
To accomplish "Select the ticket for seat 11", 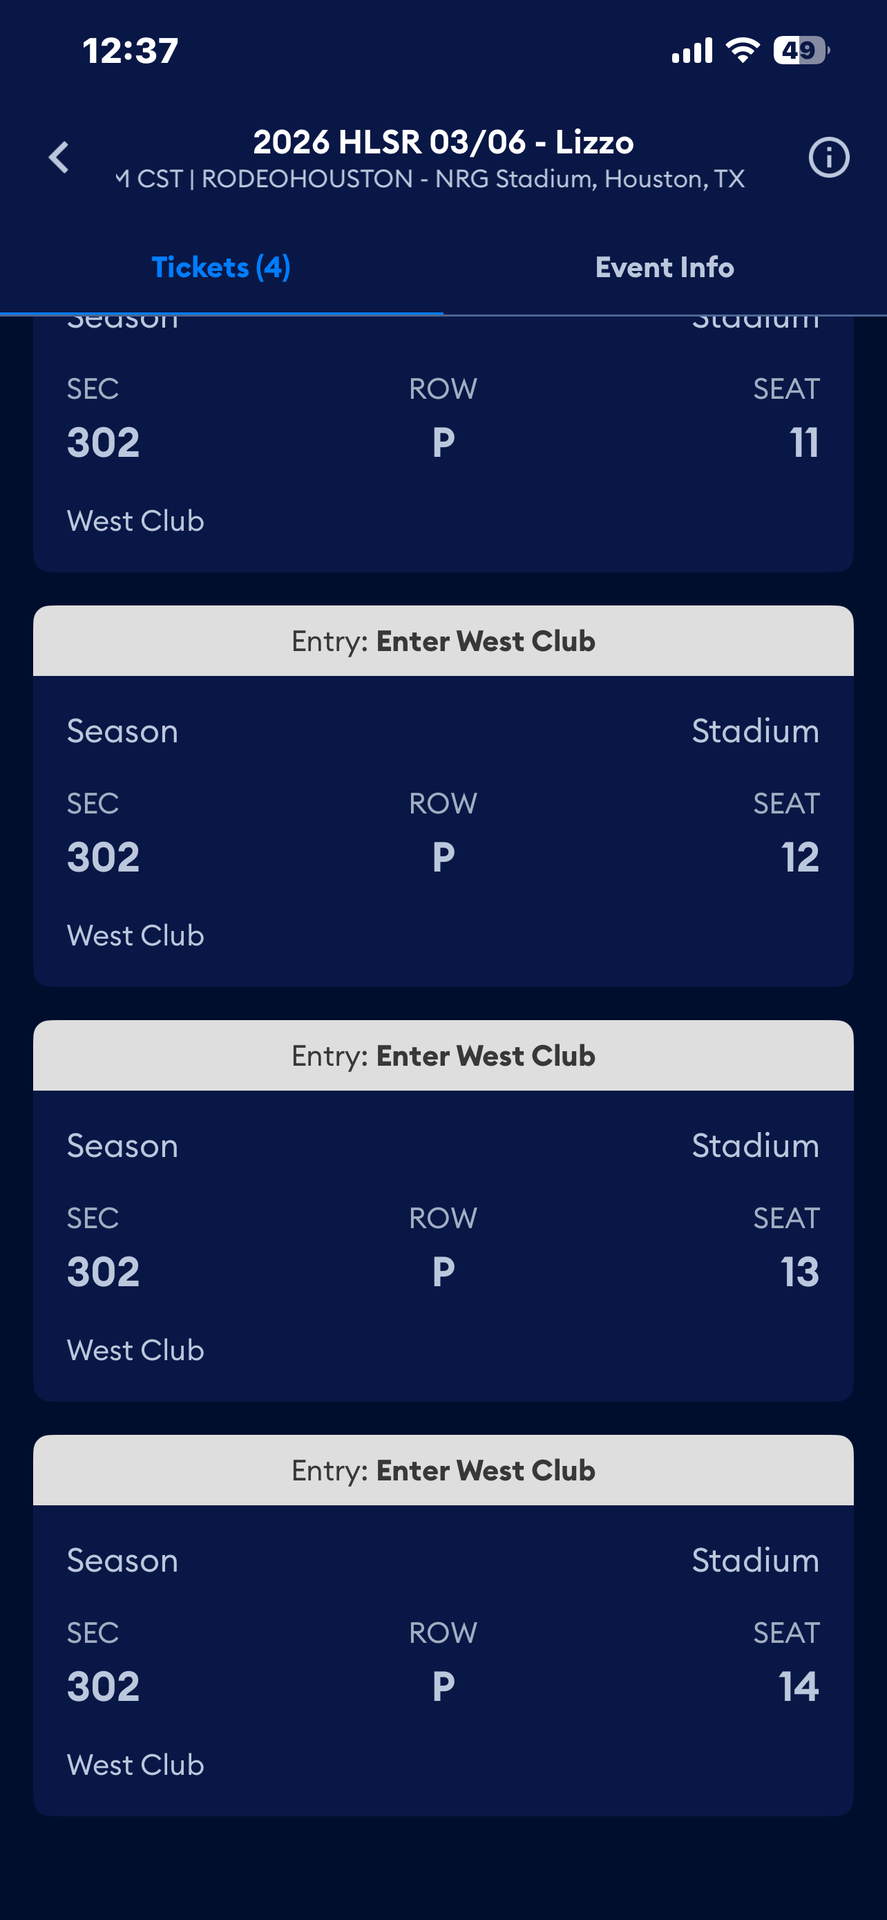I will 443,445.
